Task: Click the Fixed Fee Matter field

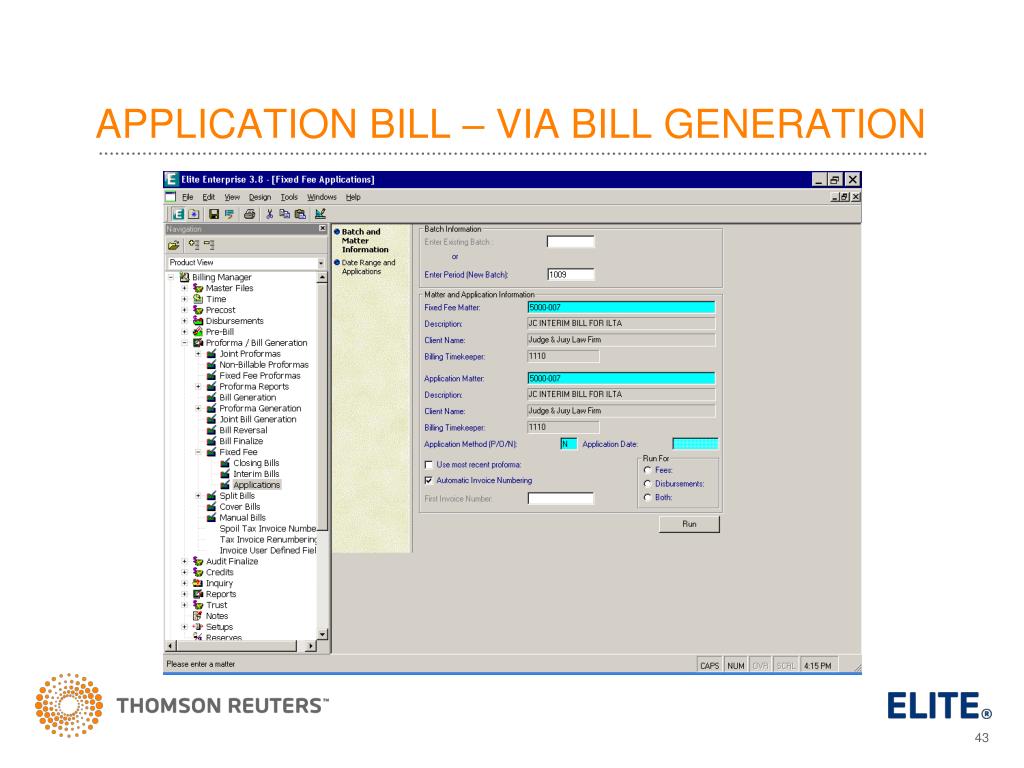Action: pos(621,307)
